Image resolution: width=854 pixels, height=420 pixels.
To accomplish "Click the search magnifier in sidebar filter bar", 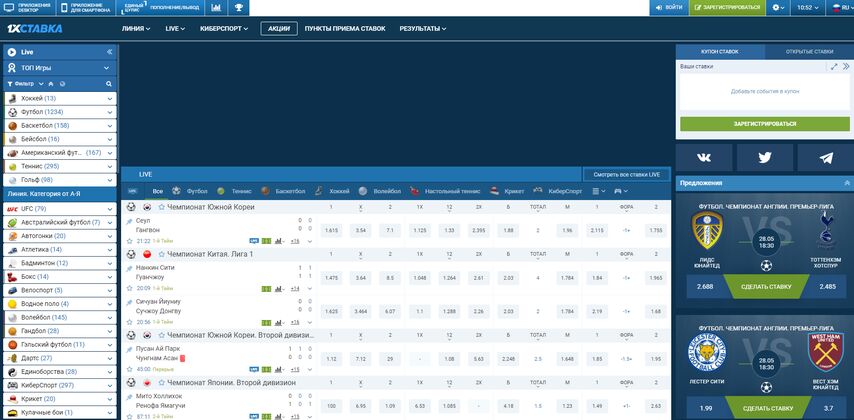I will click(x=109, y=84).
